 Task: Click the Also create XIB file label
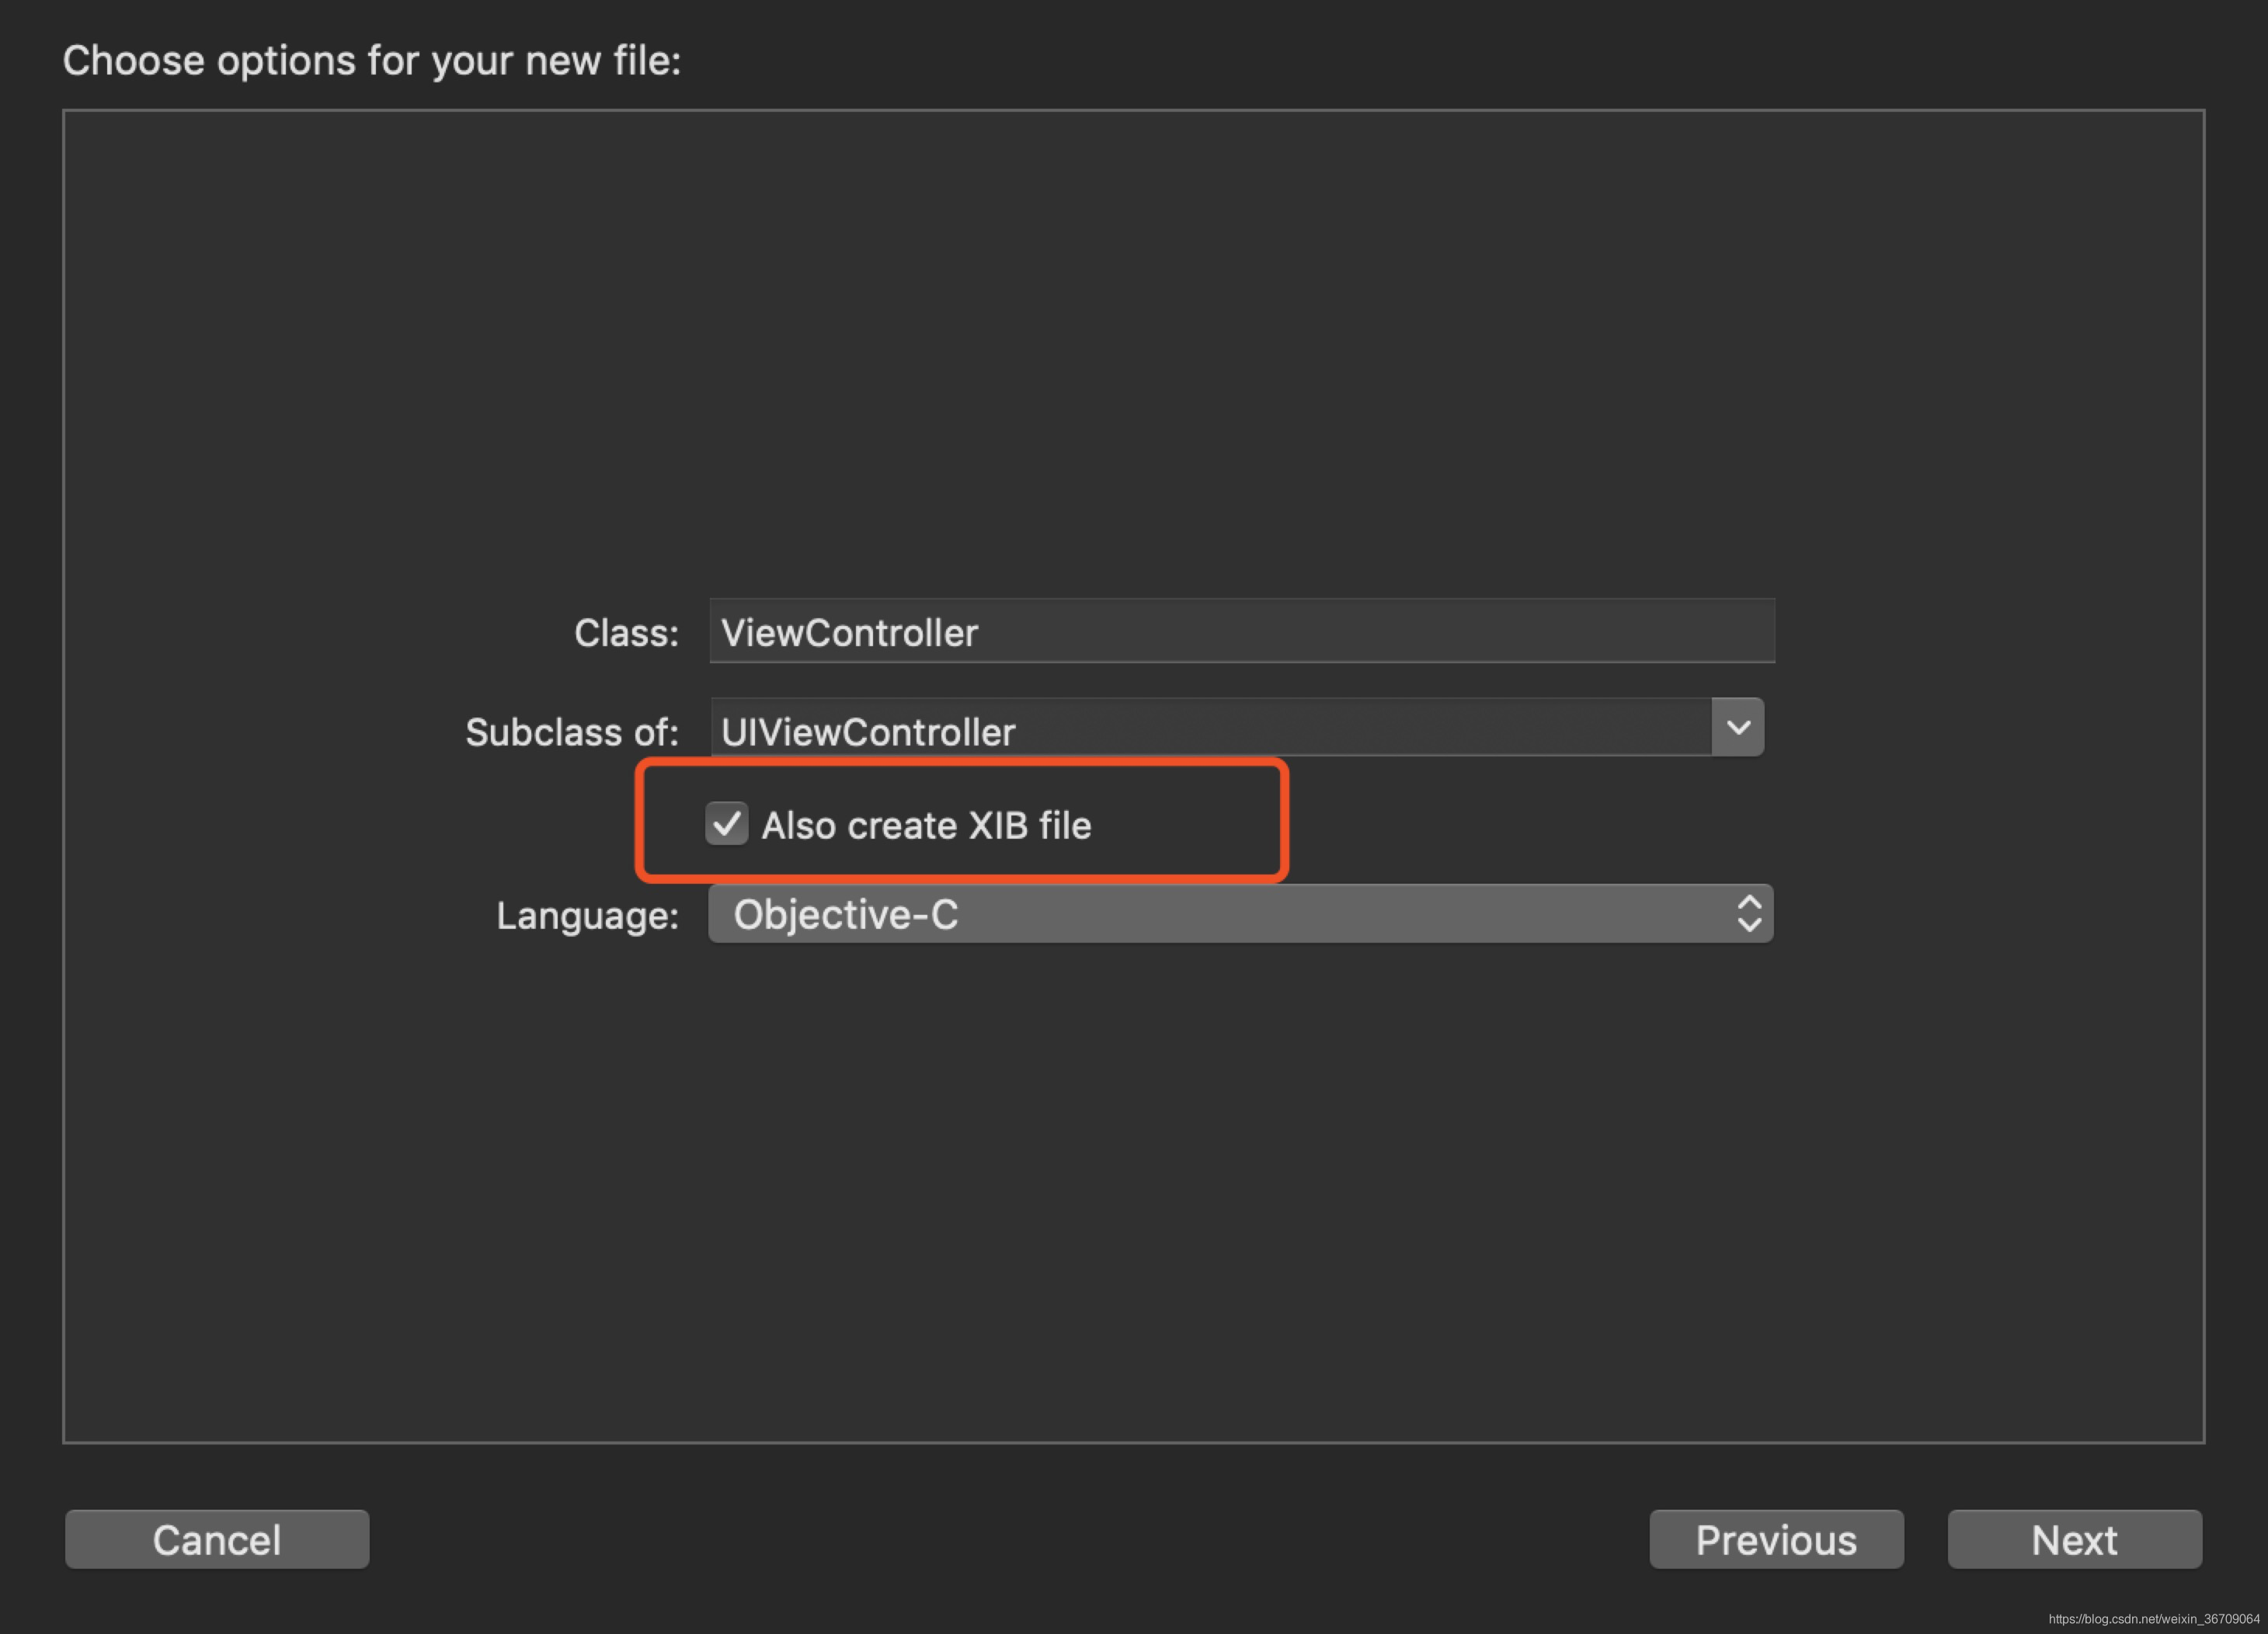click(926, 826)
